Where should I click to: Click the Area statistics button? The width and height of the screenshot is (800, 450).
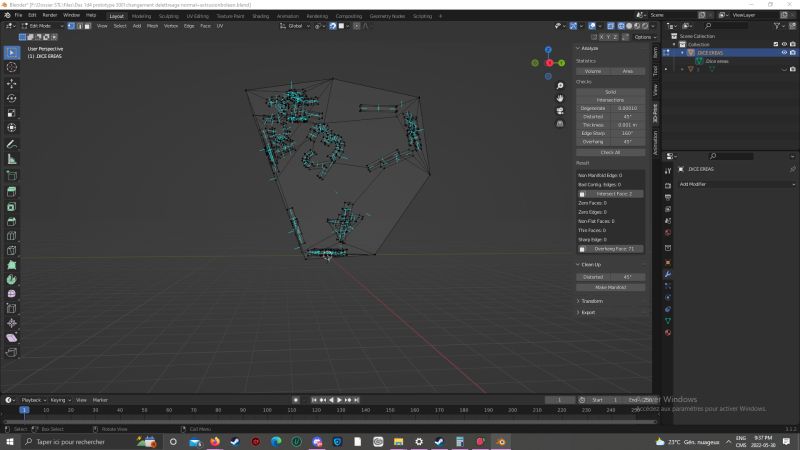pos(628,71)
